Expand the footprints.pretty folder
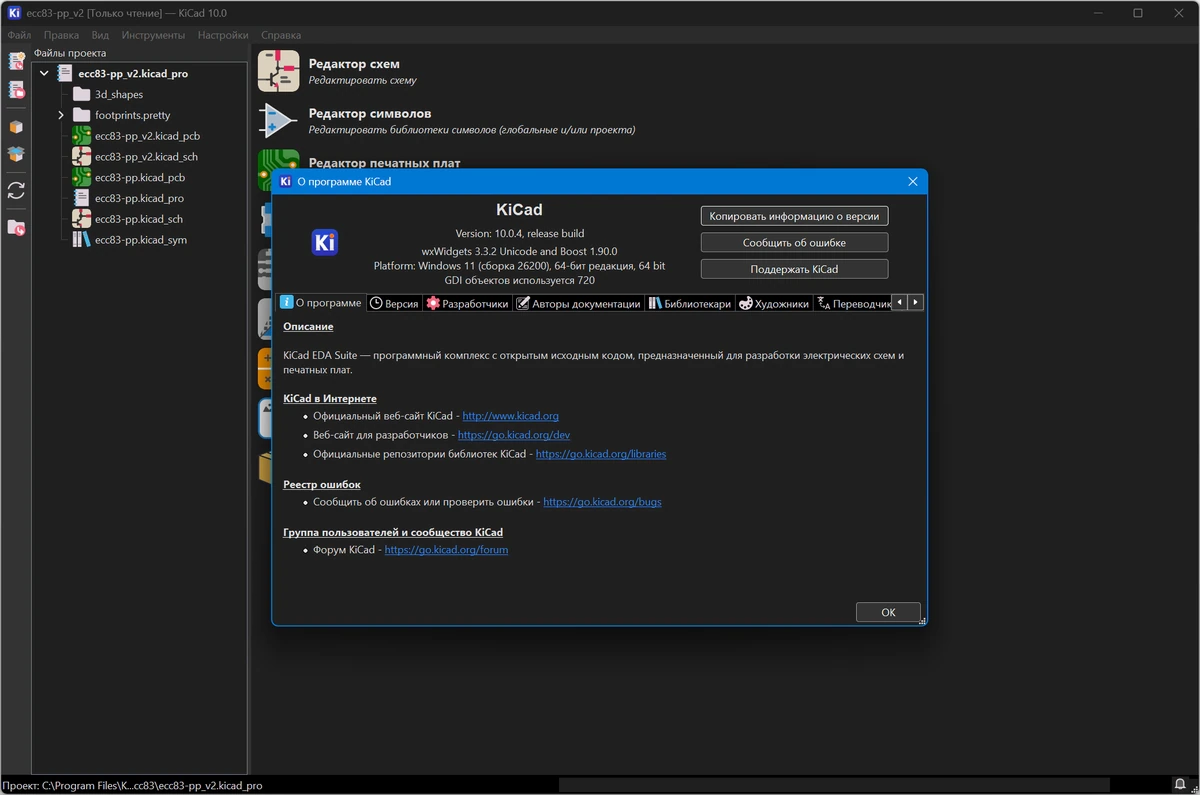This screenshot has width=1200, height=795. [61, 115]
